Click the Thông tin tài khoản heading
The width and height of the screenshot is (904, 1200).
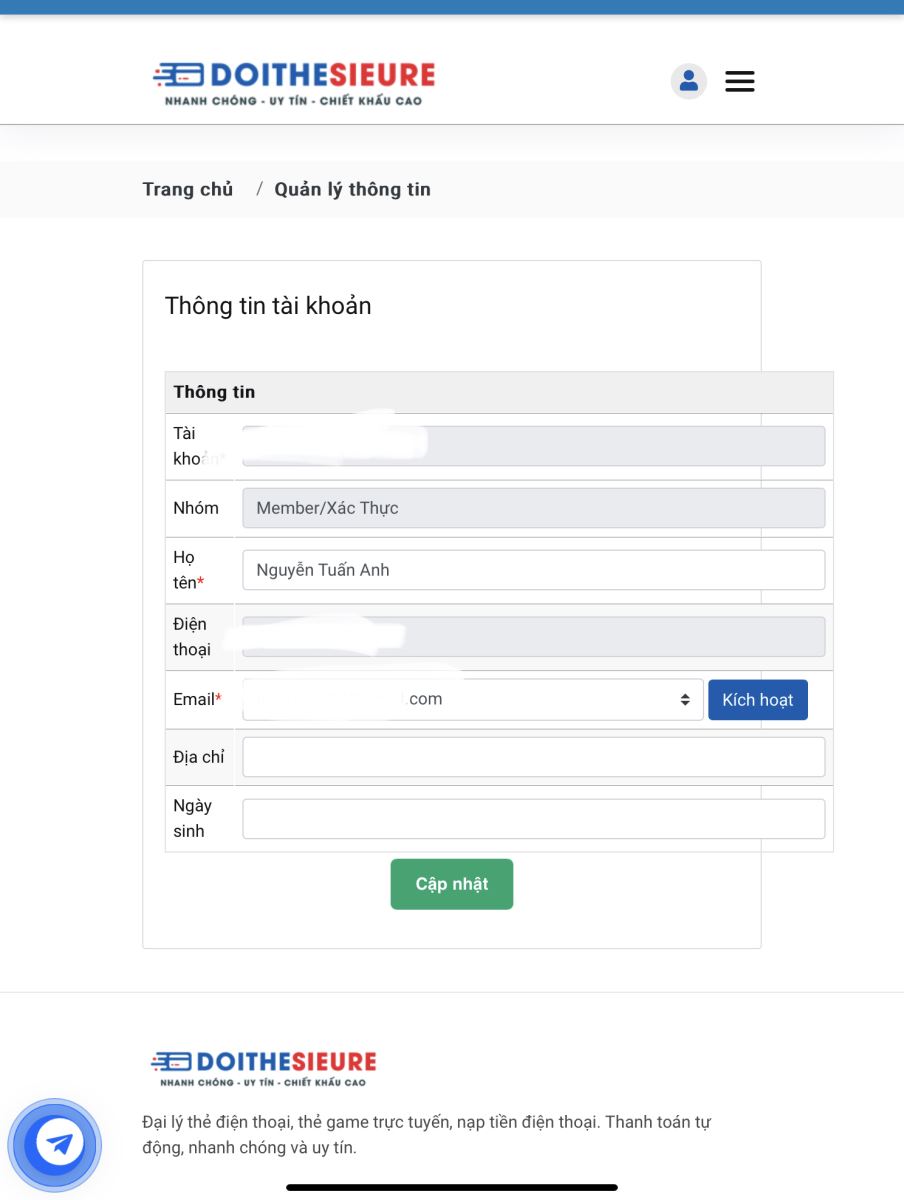(268, 306)
